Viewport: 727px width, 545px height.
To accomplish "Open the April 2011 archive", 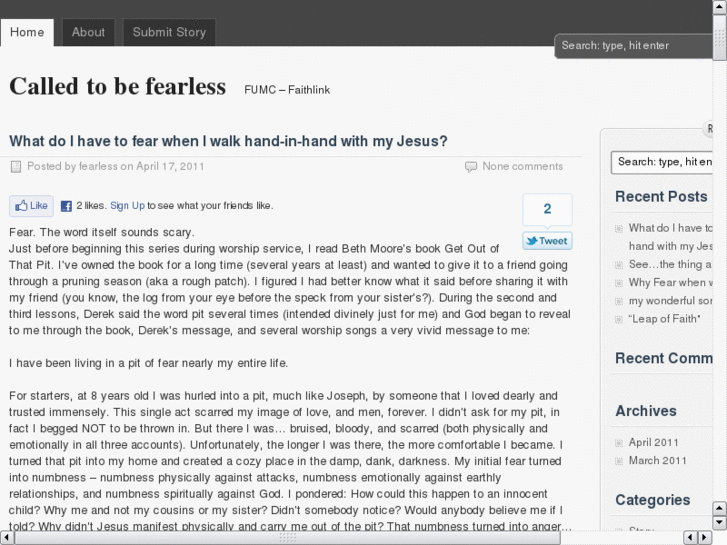I will coord(653,442).
